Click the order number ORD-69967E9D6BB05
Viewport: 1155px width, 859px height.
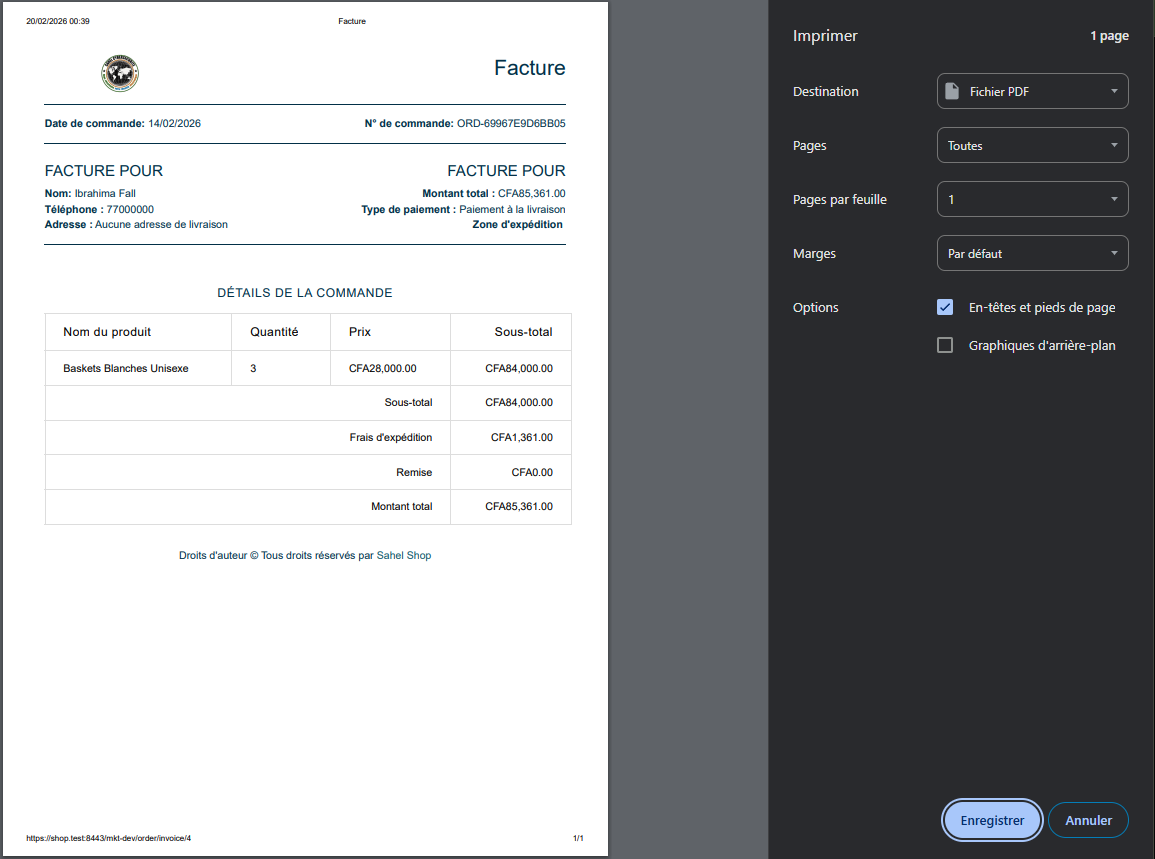coord(512,123)
